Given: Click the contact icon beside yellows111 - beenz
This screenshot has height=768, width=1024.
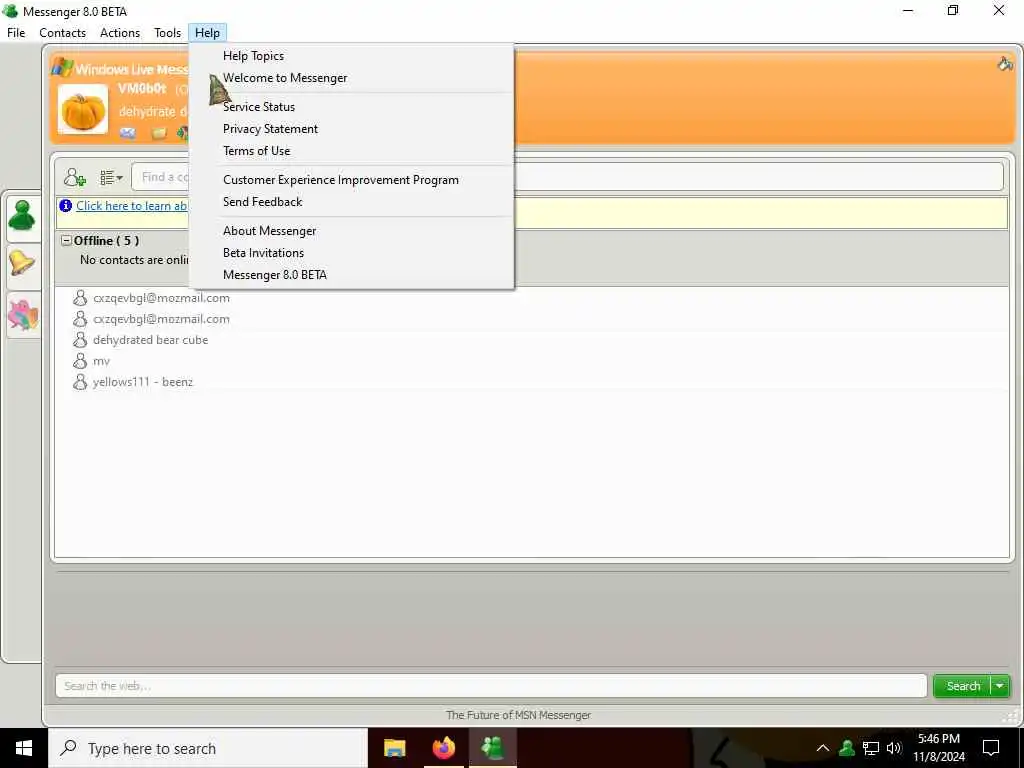Looking at the screenshot, I should [80, 381].
